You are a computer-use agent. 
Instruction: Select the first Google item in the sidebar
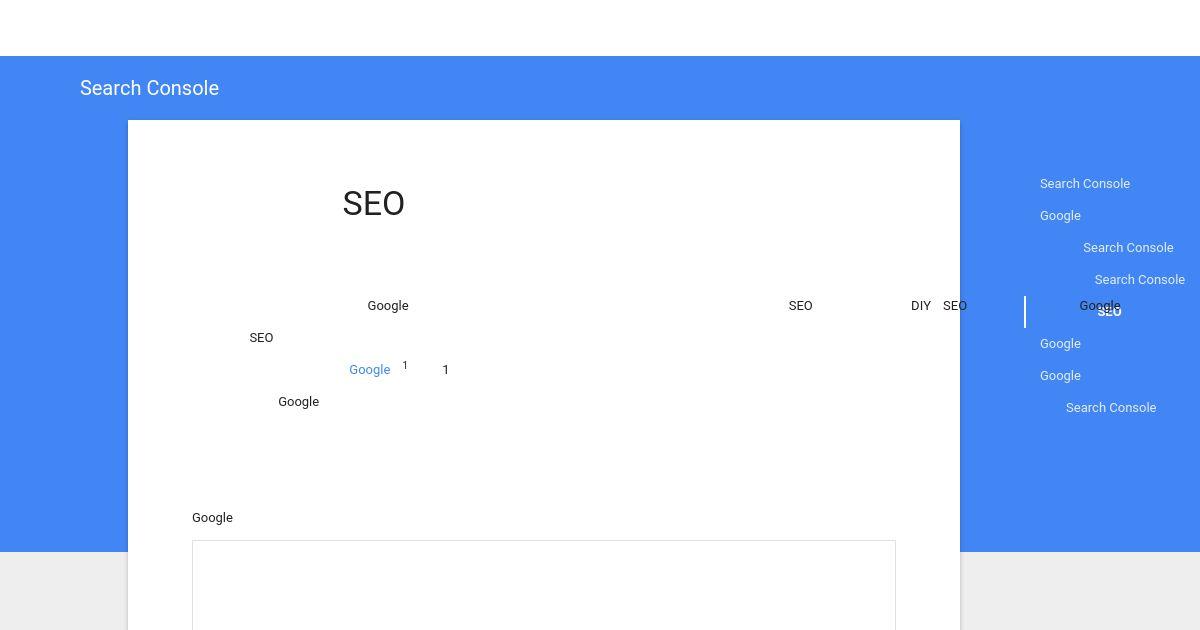[x=1060, y=216]
